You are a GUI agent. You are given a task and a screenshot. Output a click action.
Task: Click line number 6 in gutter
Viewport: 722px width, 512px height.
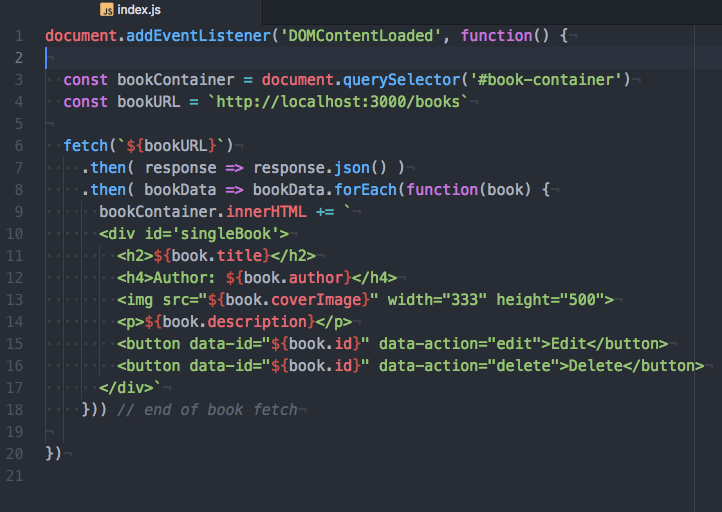tap(19, 146)
